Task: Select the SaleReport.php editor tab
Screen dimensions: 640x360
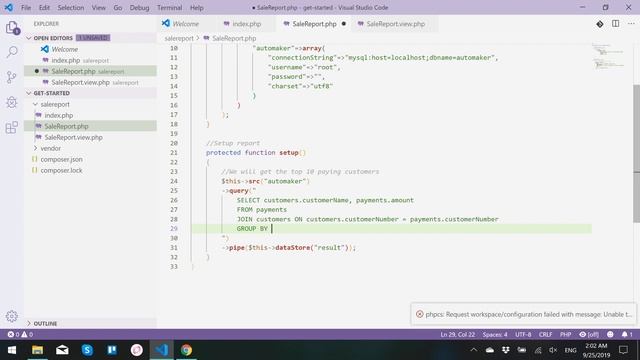Action: click(313, 24)
